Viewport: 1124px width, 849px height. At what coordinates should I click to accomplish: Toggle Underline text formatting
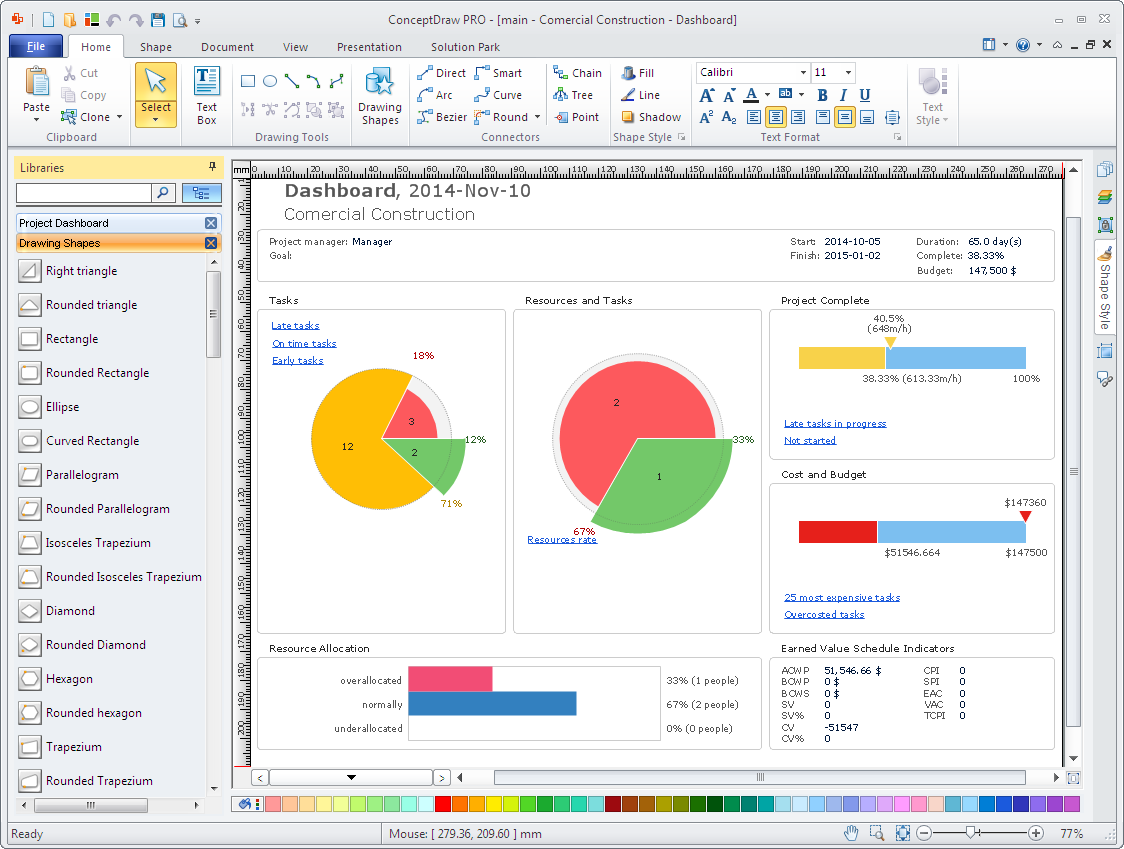click(x=865, y=95)
